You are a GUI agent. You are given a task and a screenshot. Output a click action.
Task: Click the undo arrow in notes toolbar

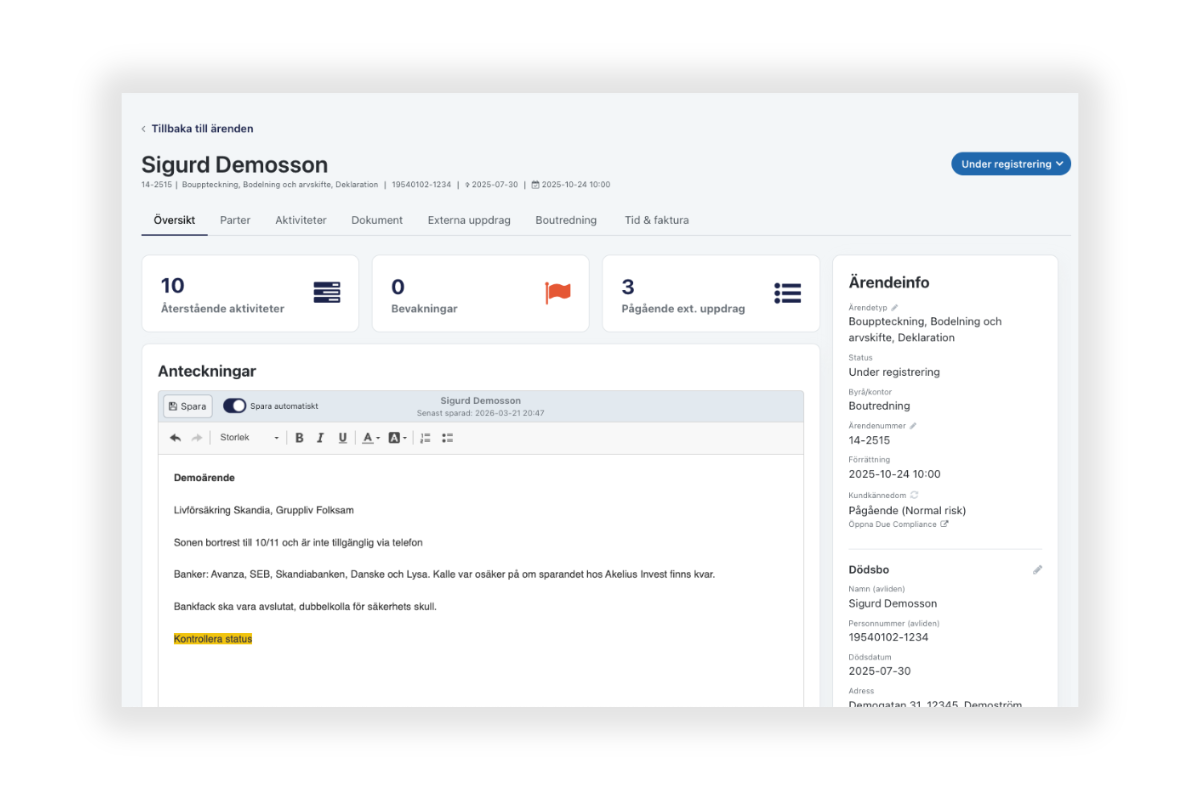point(175,438)
